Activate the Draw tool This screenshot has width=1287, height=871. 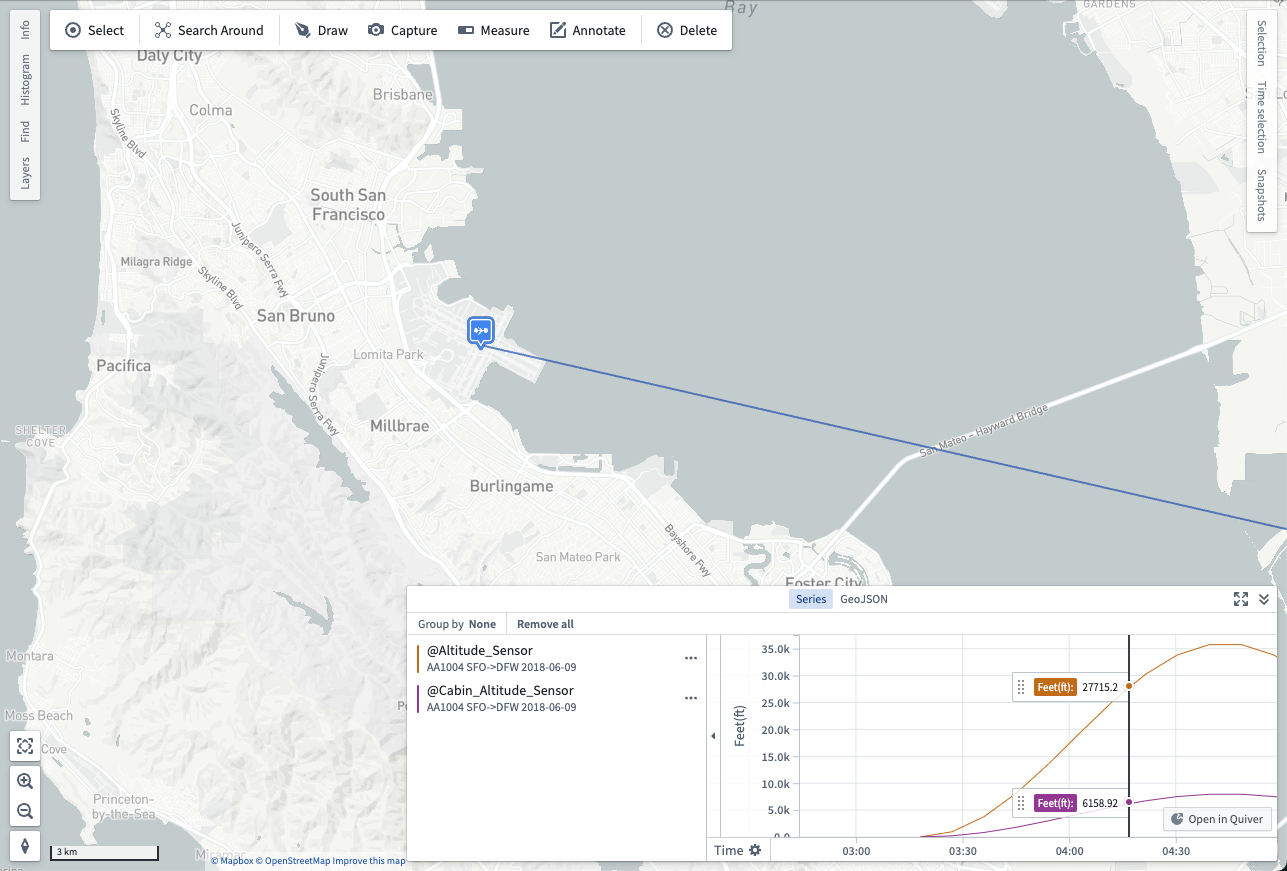coord(321,30)
